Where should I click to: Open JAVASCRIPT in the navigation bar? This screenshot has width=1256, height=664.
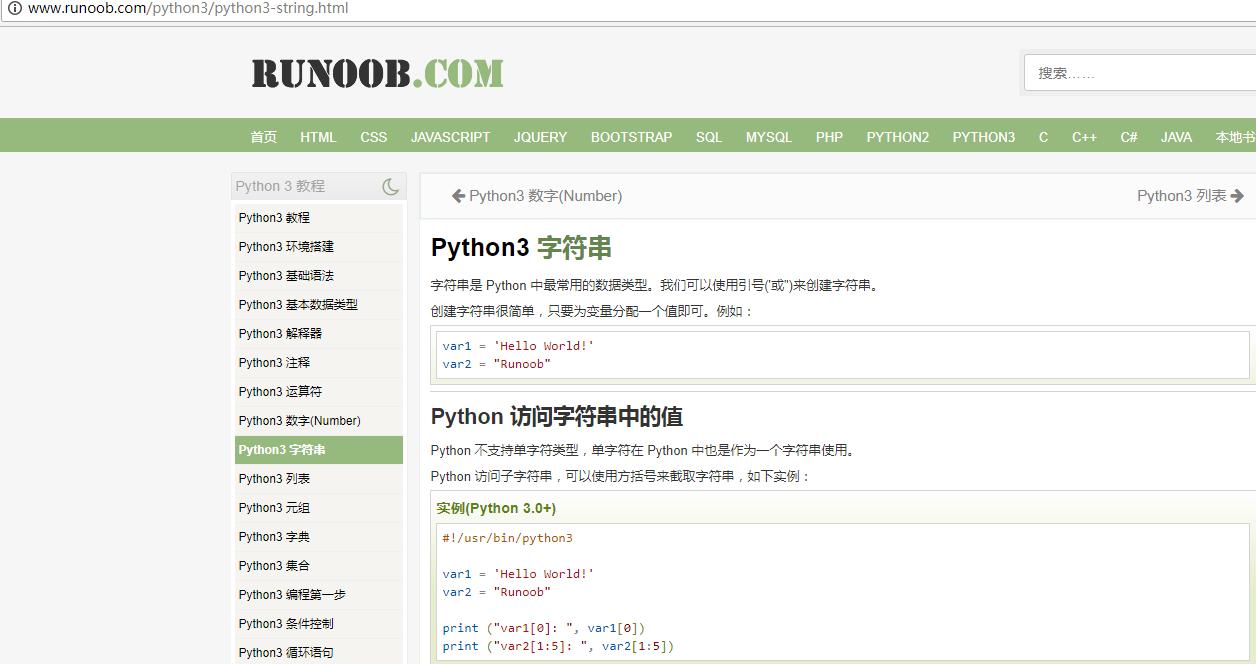[450, 137]
